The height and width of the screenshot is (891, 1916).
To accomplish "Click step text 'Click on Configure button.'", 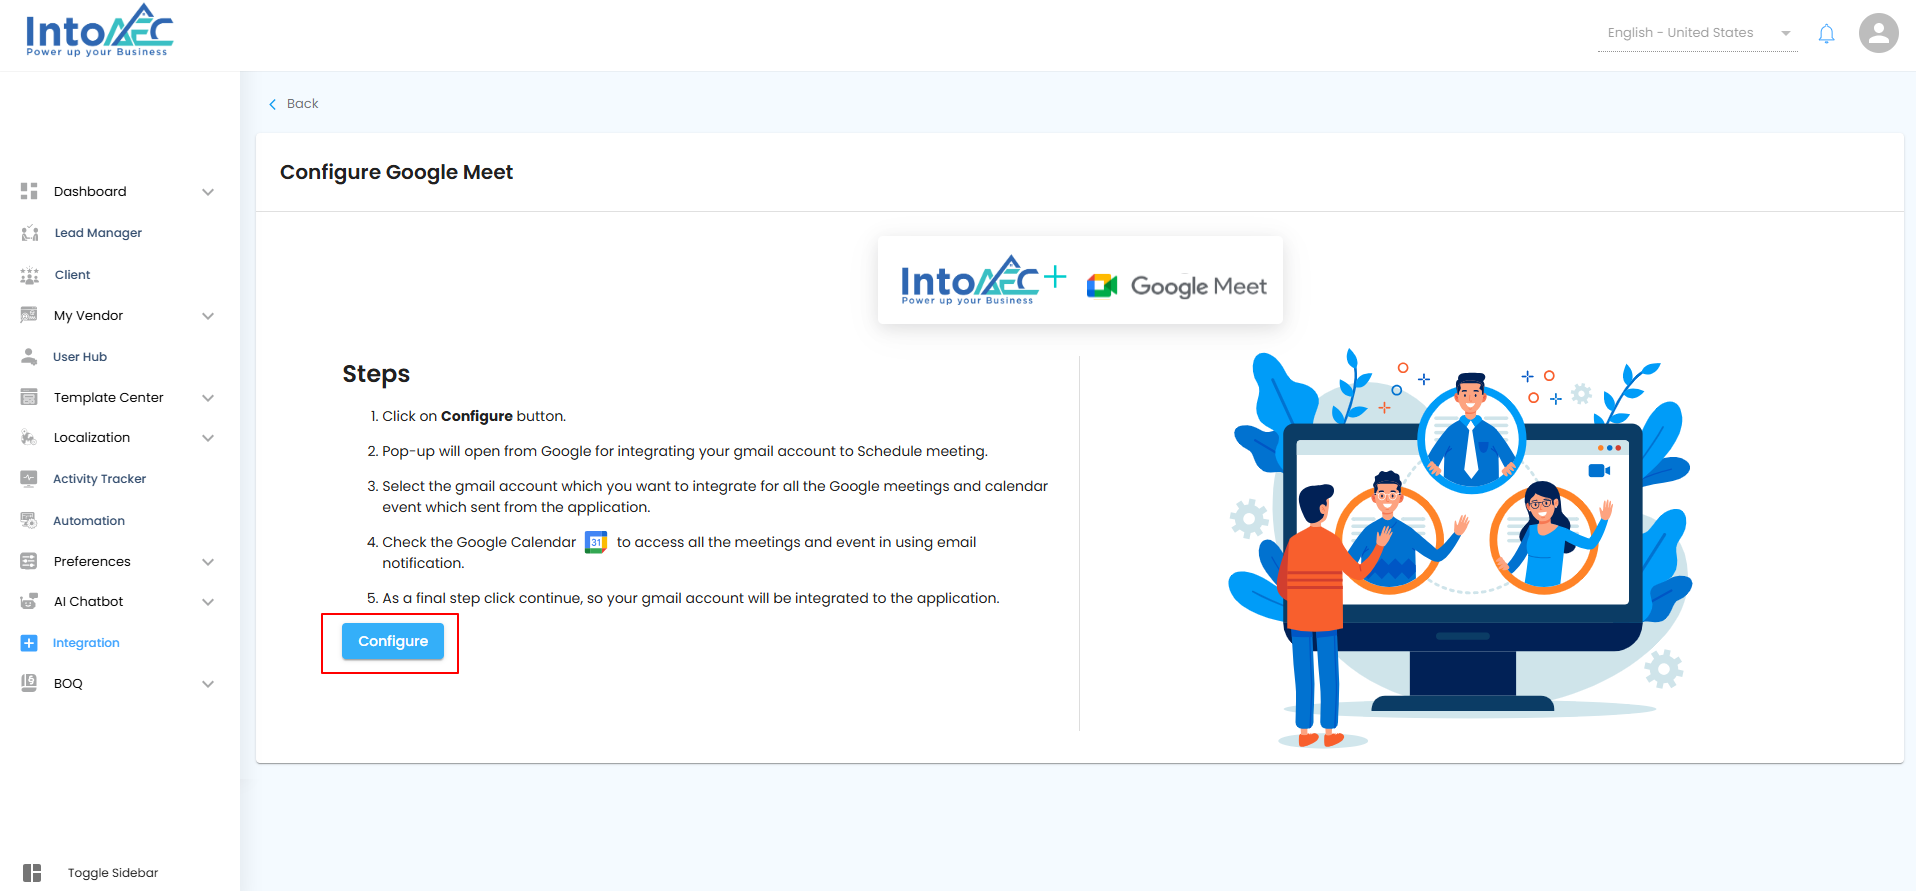I will 474,416.
